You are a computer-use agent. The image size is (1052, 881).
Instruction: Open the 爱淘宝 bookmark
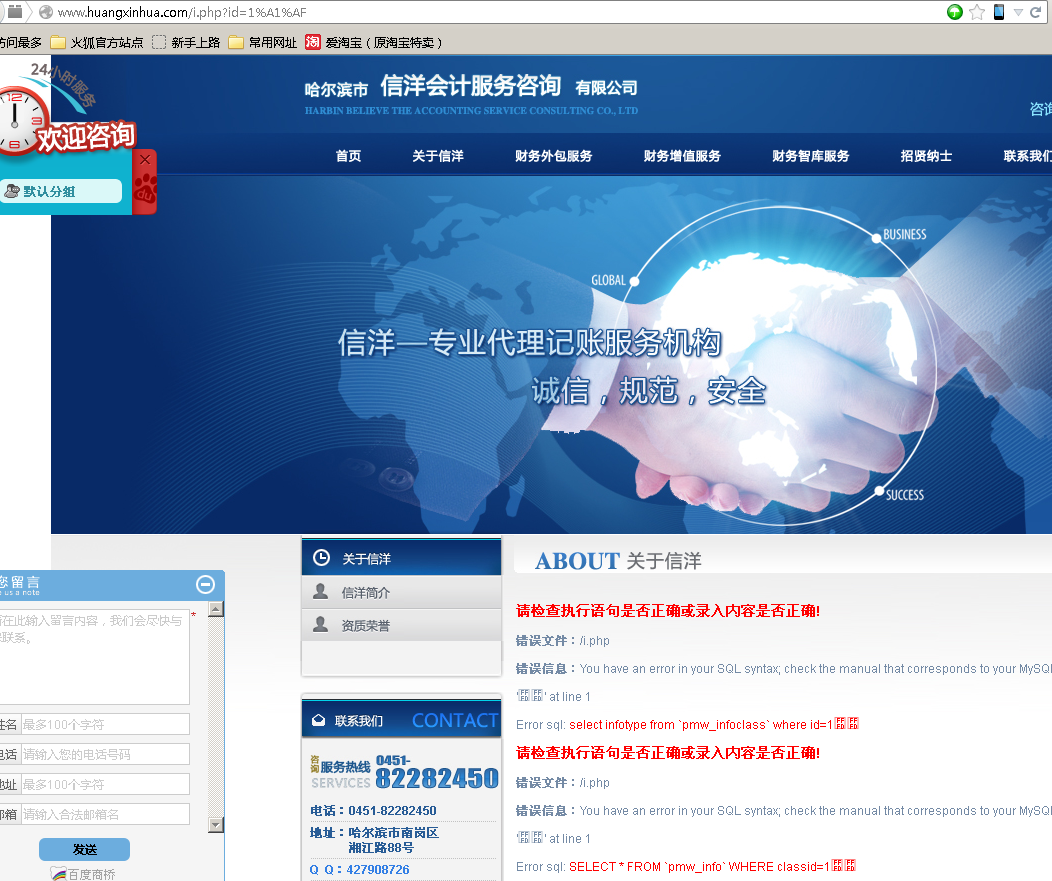tap(374, 42)
